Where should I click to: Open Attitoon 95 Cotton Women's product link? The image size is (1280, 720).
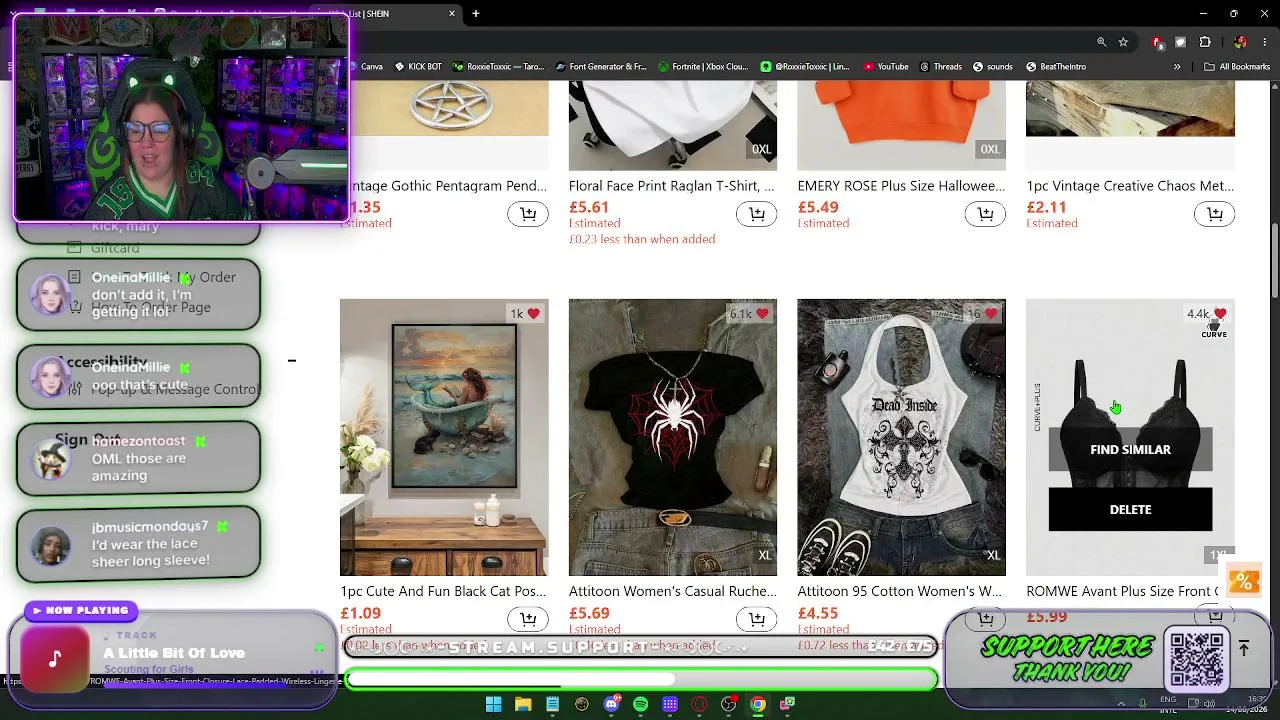click(x=899, y=591)
